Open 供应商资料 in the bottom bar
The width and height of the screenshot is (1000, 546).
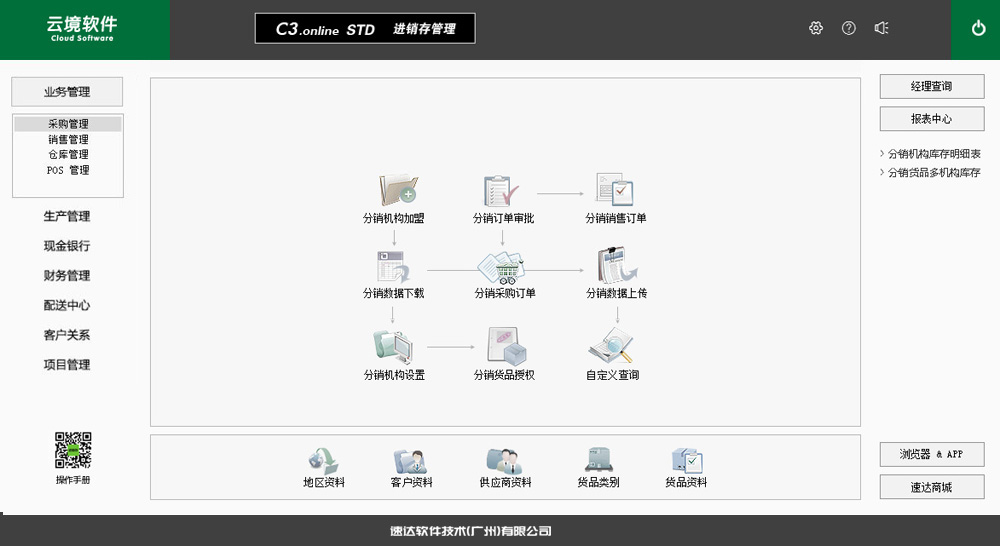point(505,461)
